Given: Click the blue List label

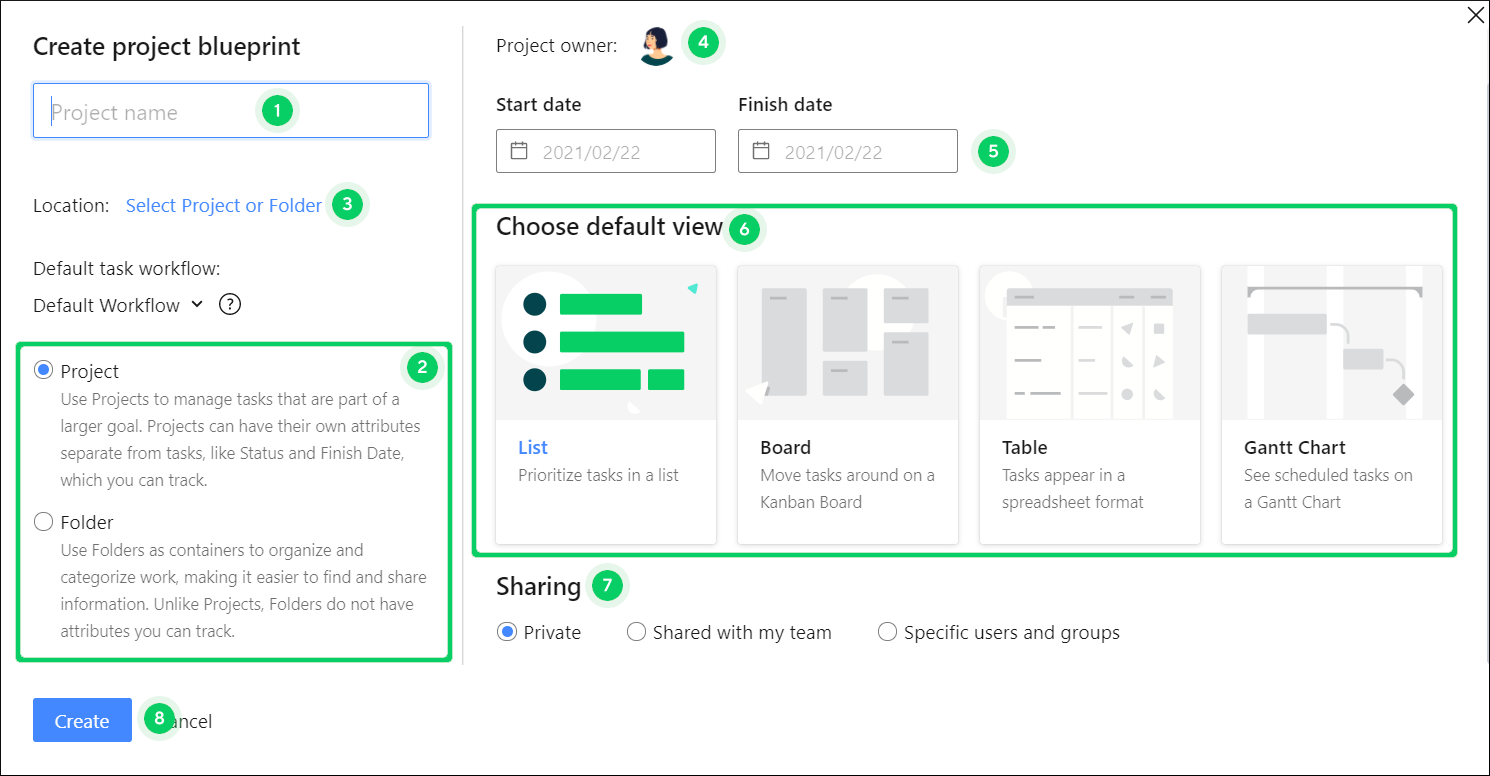Looking at the screenshot, I should [533, 447].
